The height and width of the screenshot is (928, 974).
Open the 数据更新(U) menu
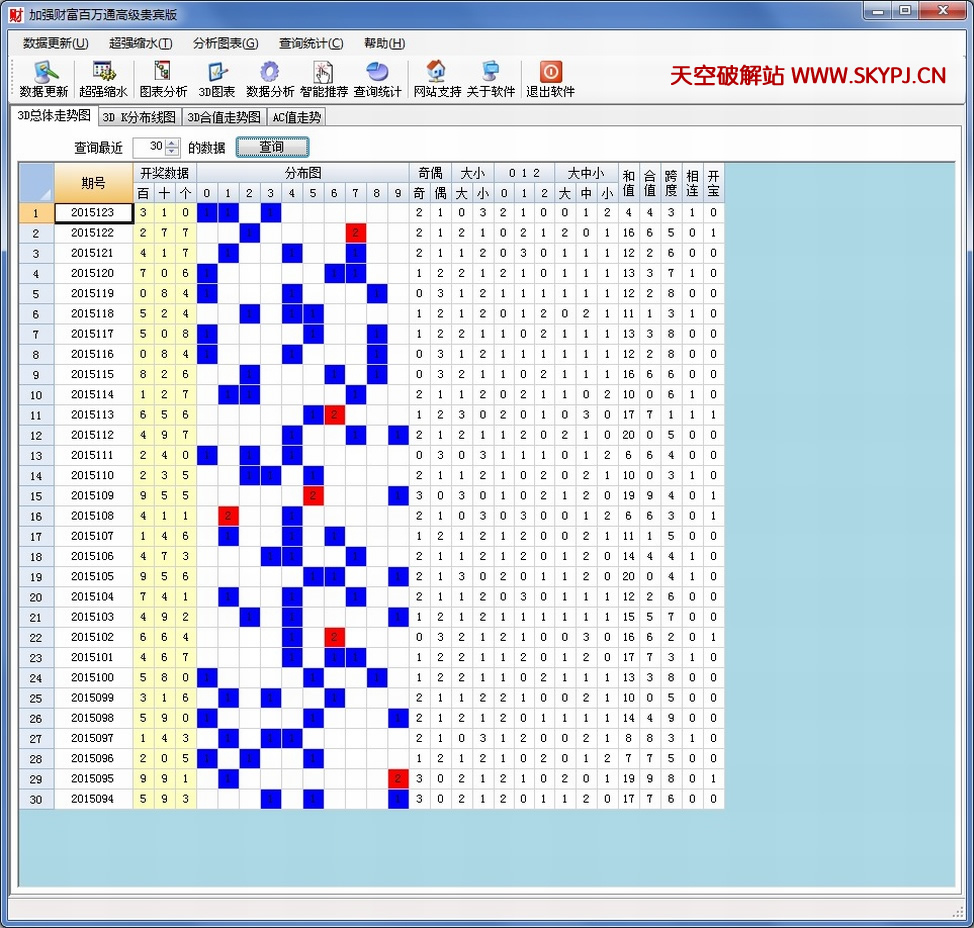(x=55, y=43)
